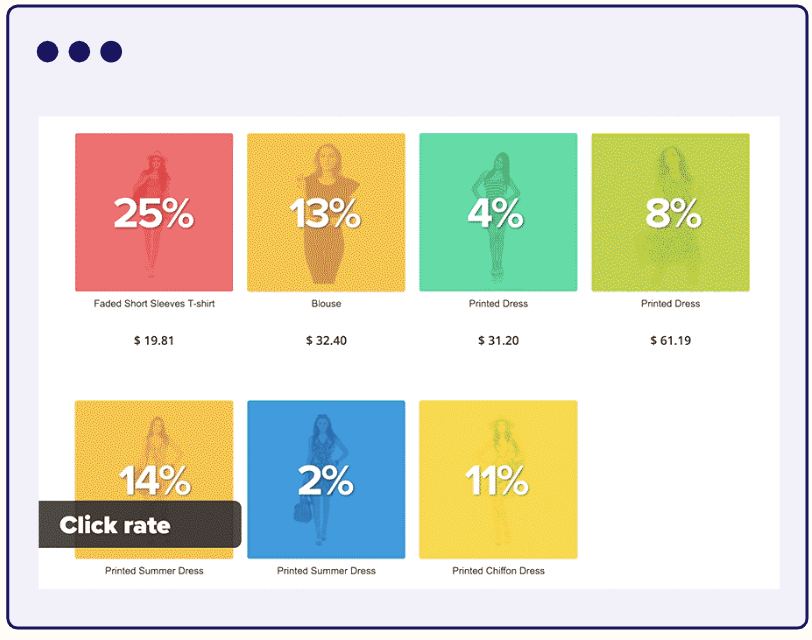Click the $ 19.81 price
This screenshot has height=640, width=812.
154,341
